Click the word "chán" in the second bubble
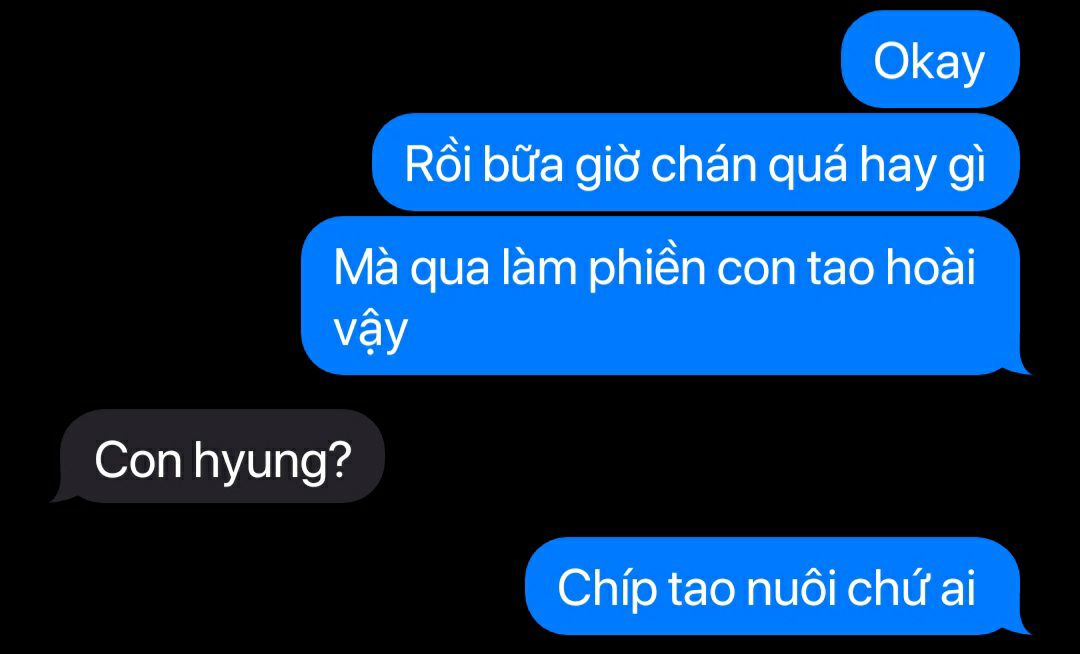The width and height of the screenshot is (1080, 654). point(704,164)
